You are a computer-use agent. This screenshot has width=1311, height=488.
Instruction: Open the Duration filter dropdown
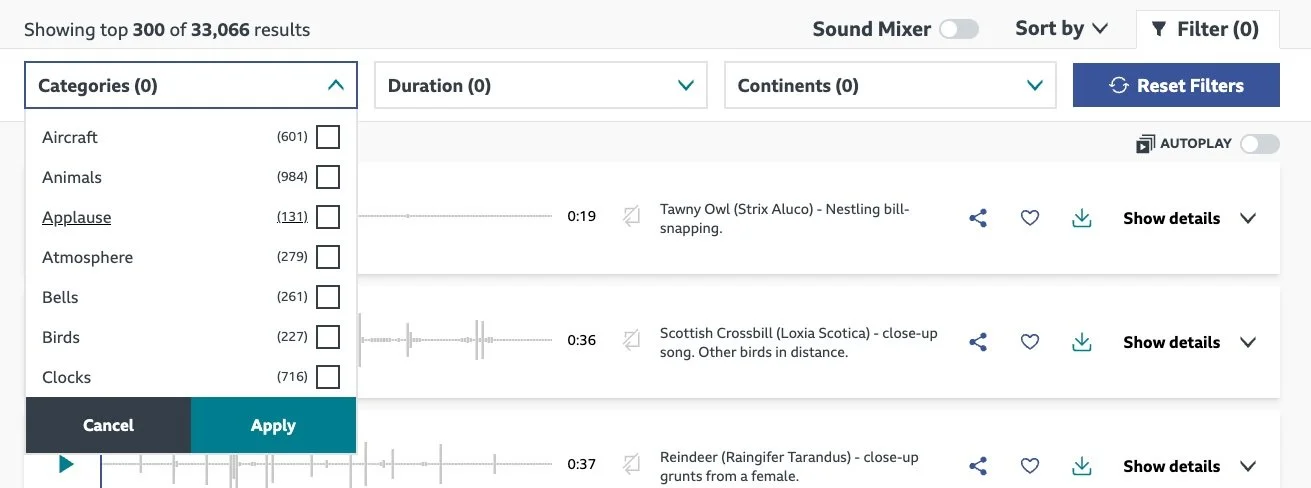pos(540,86)
